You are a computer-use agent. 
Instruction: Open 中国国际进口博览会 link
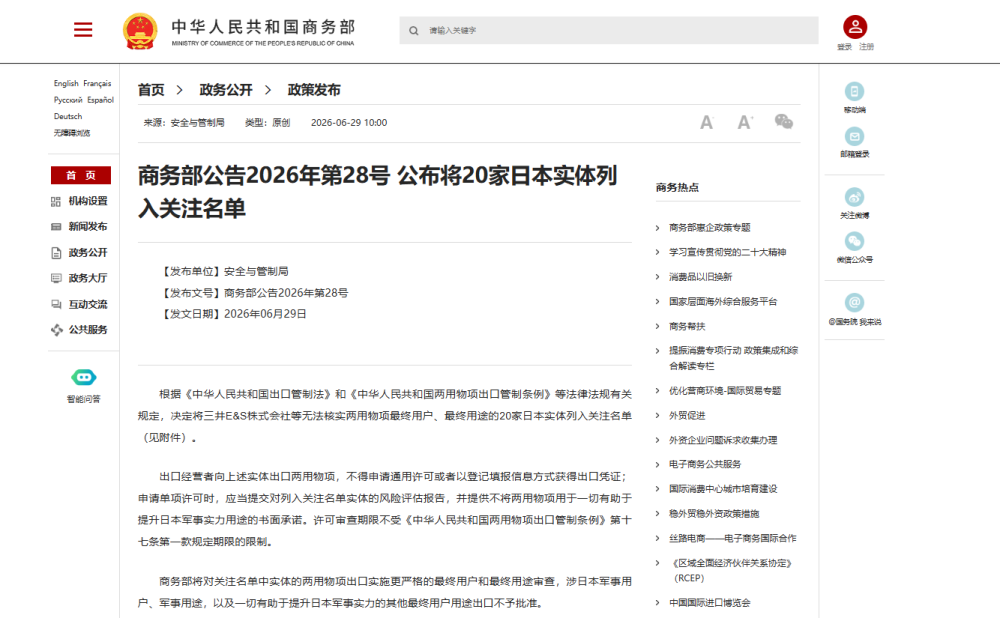pyautogui.click(x=710, y=603)
